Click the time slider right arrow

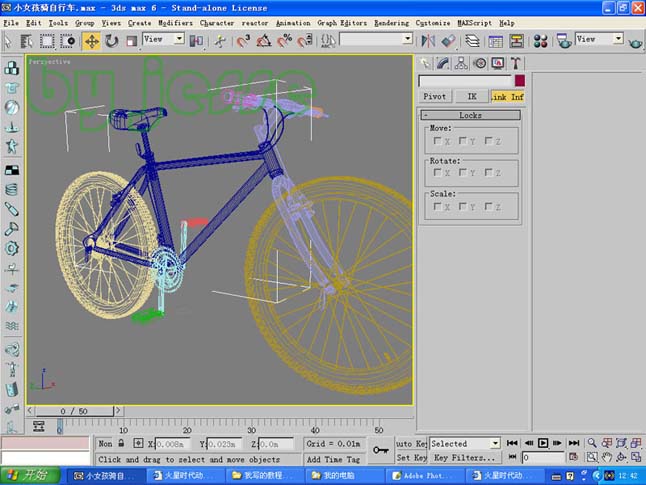(x=118, y=410)
